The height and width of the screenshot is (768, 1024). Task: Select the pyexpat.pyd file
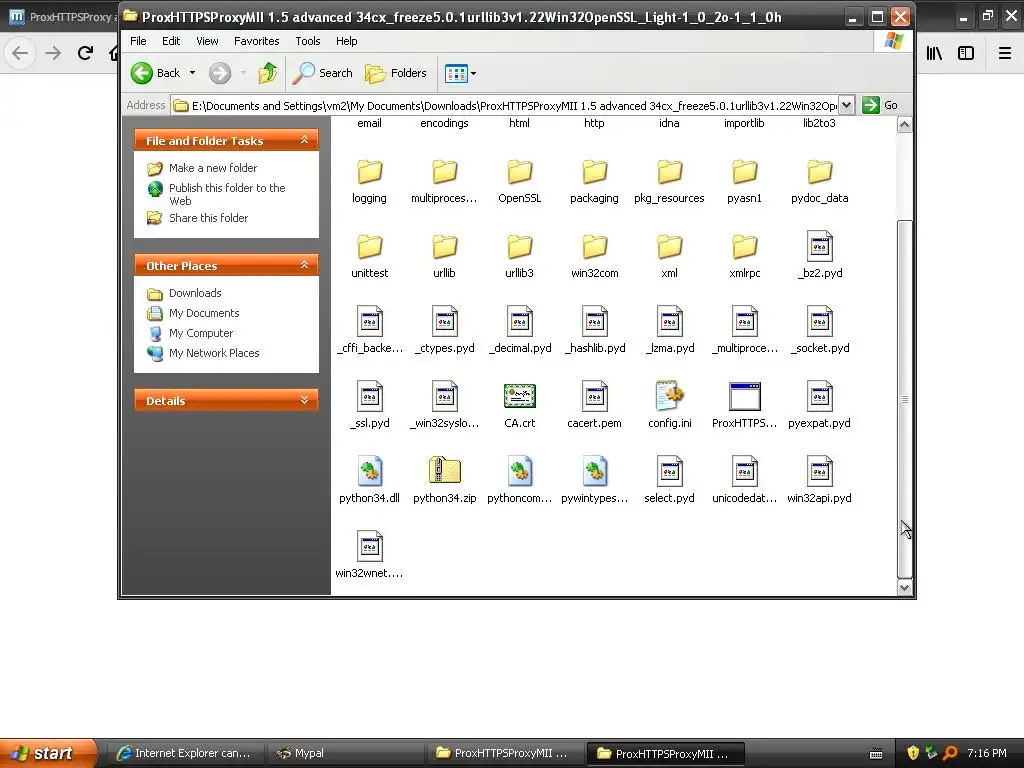[819, 406]
